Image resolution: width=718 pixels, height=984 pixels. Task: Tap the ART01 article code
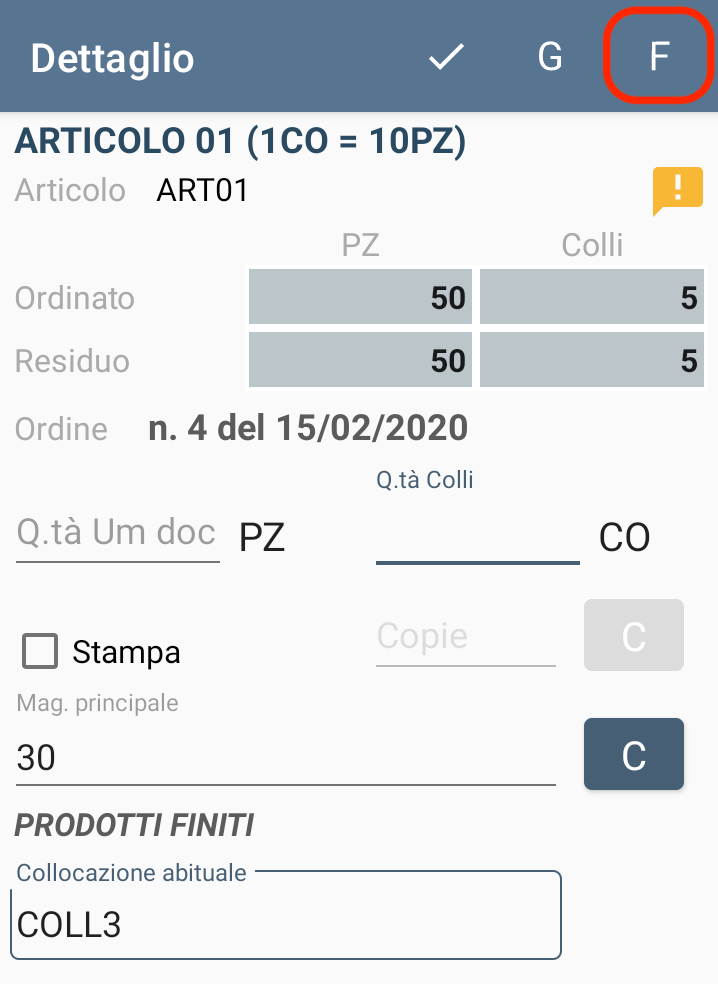[x=202, y=190]
